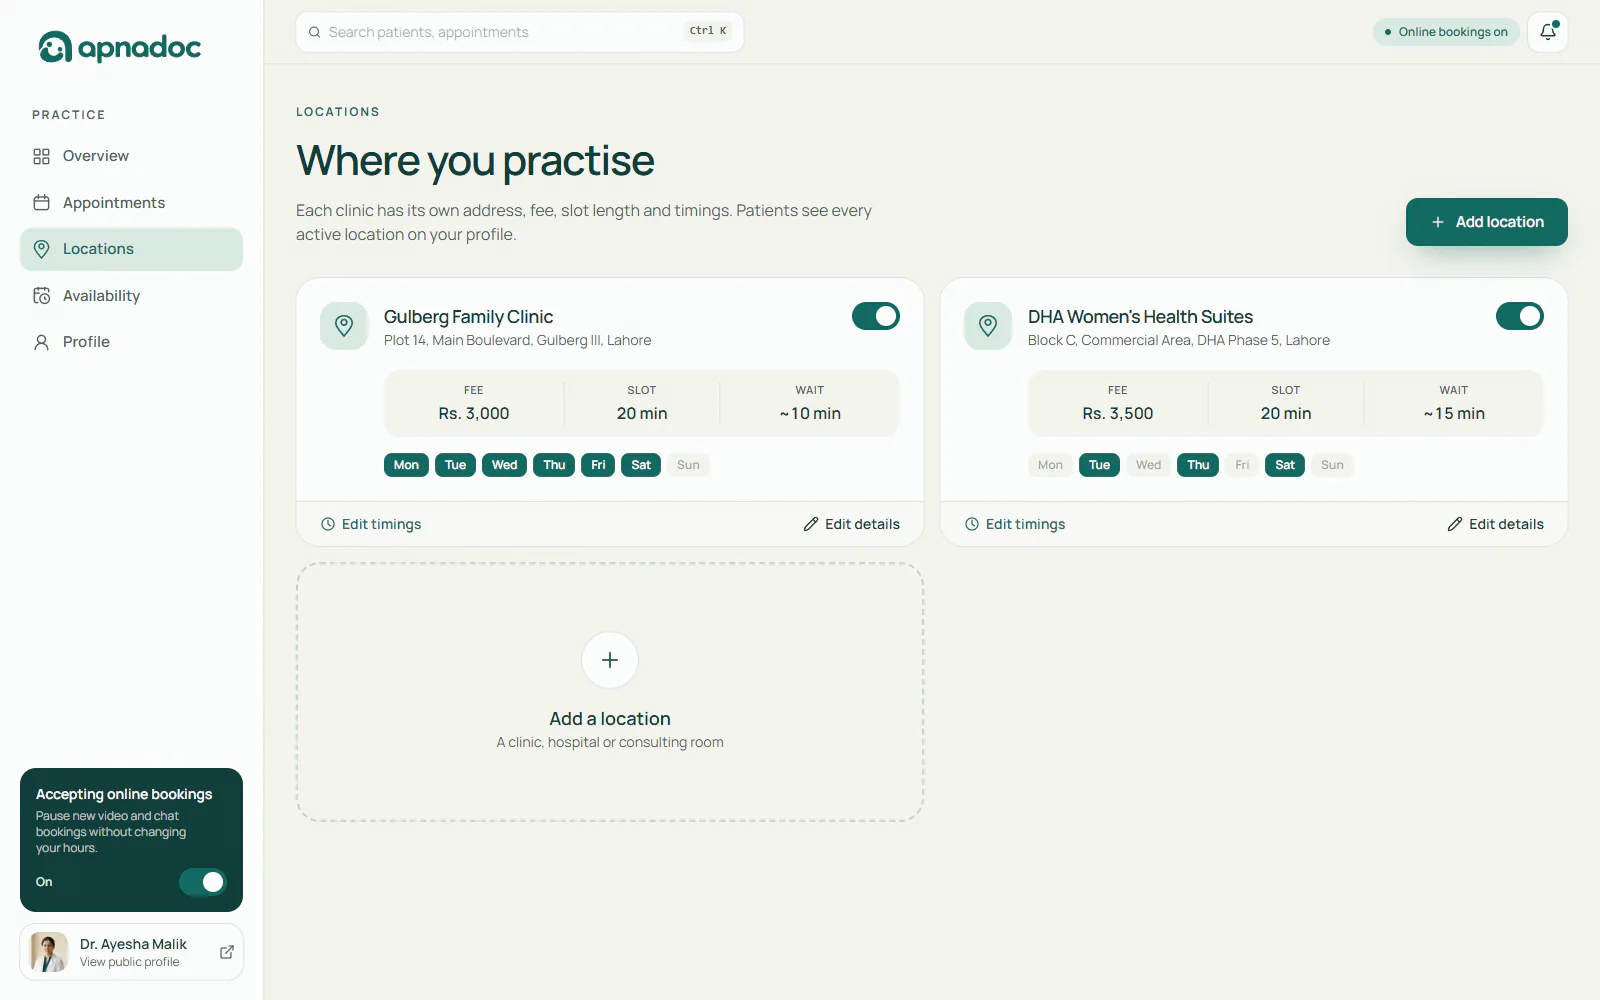Click Edit timings for DHA Women's Health Suites
Screen dimensions: 1600x1000
coord(1015,524)
